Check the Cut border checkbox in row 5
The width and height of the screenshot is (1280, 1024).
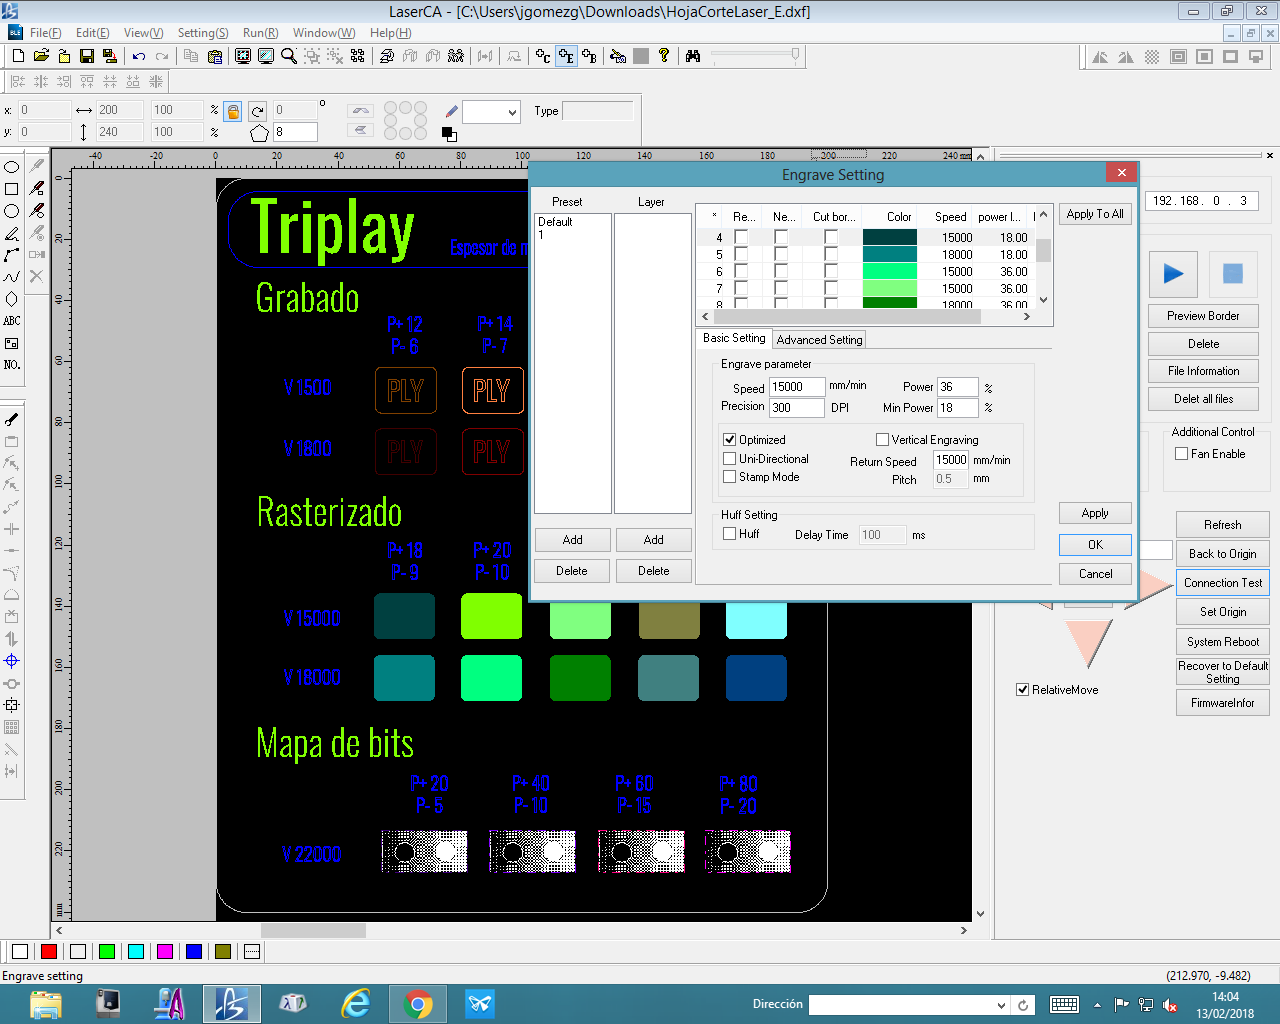(x=831, y=255)
